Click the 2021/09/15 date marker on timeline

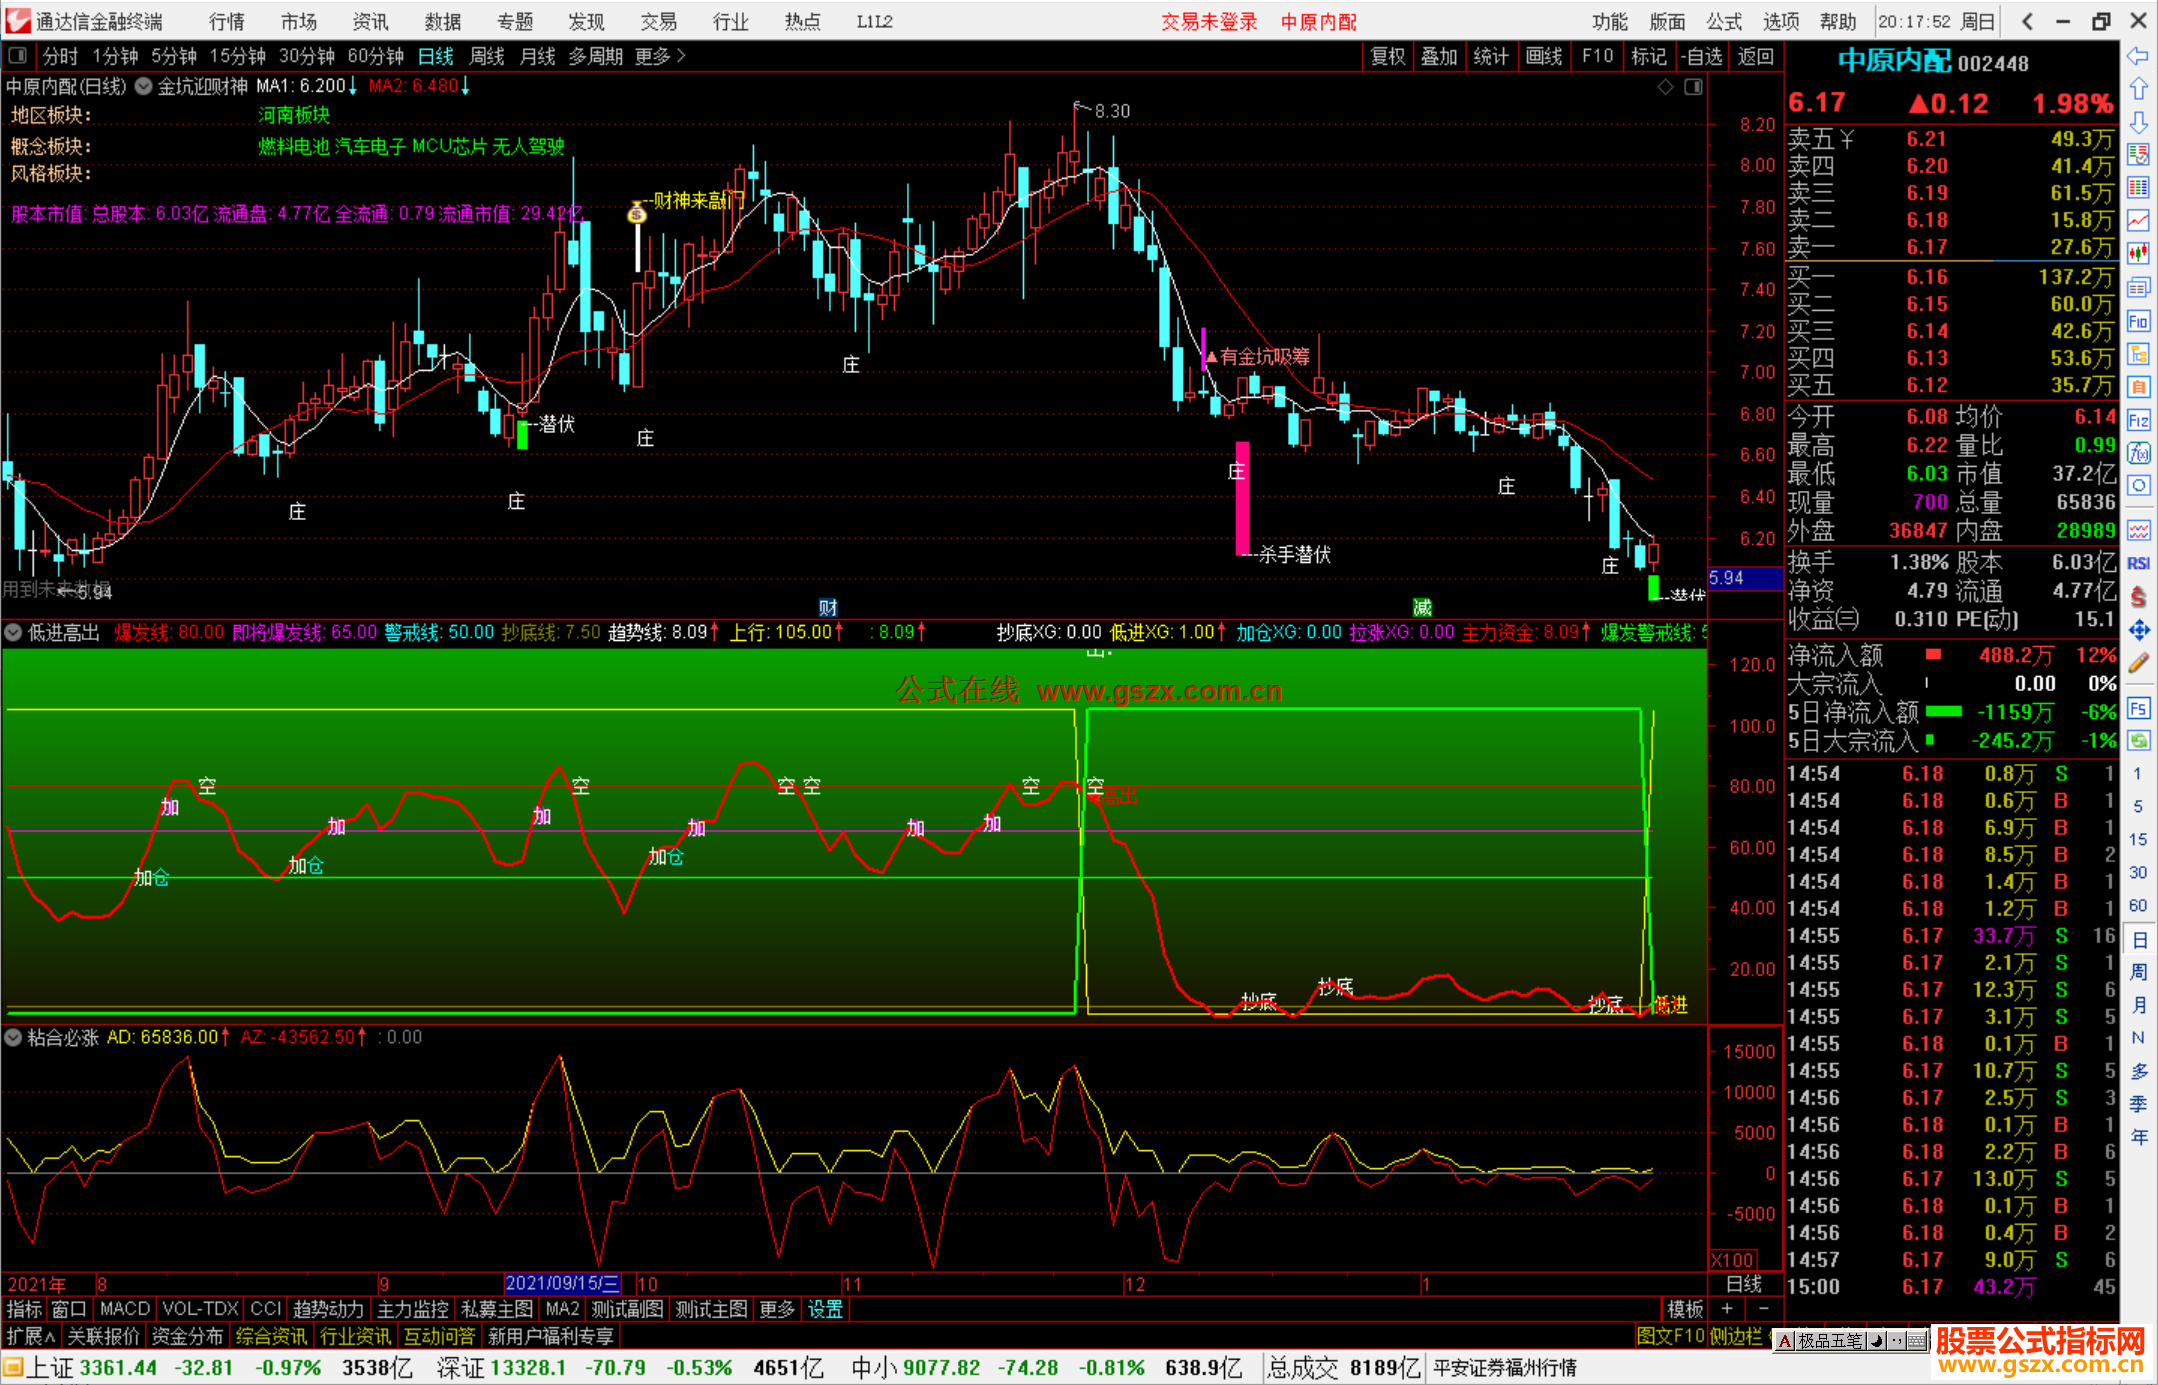click(562, 1283)
